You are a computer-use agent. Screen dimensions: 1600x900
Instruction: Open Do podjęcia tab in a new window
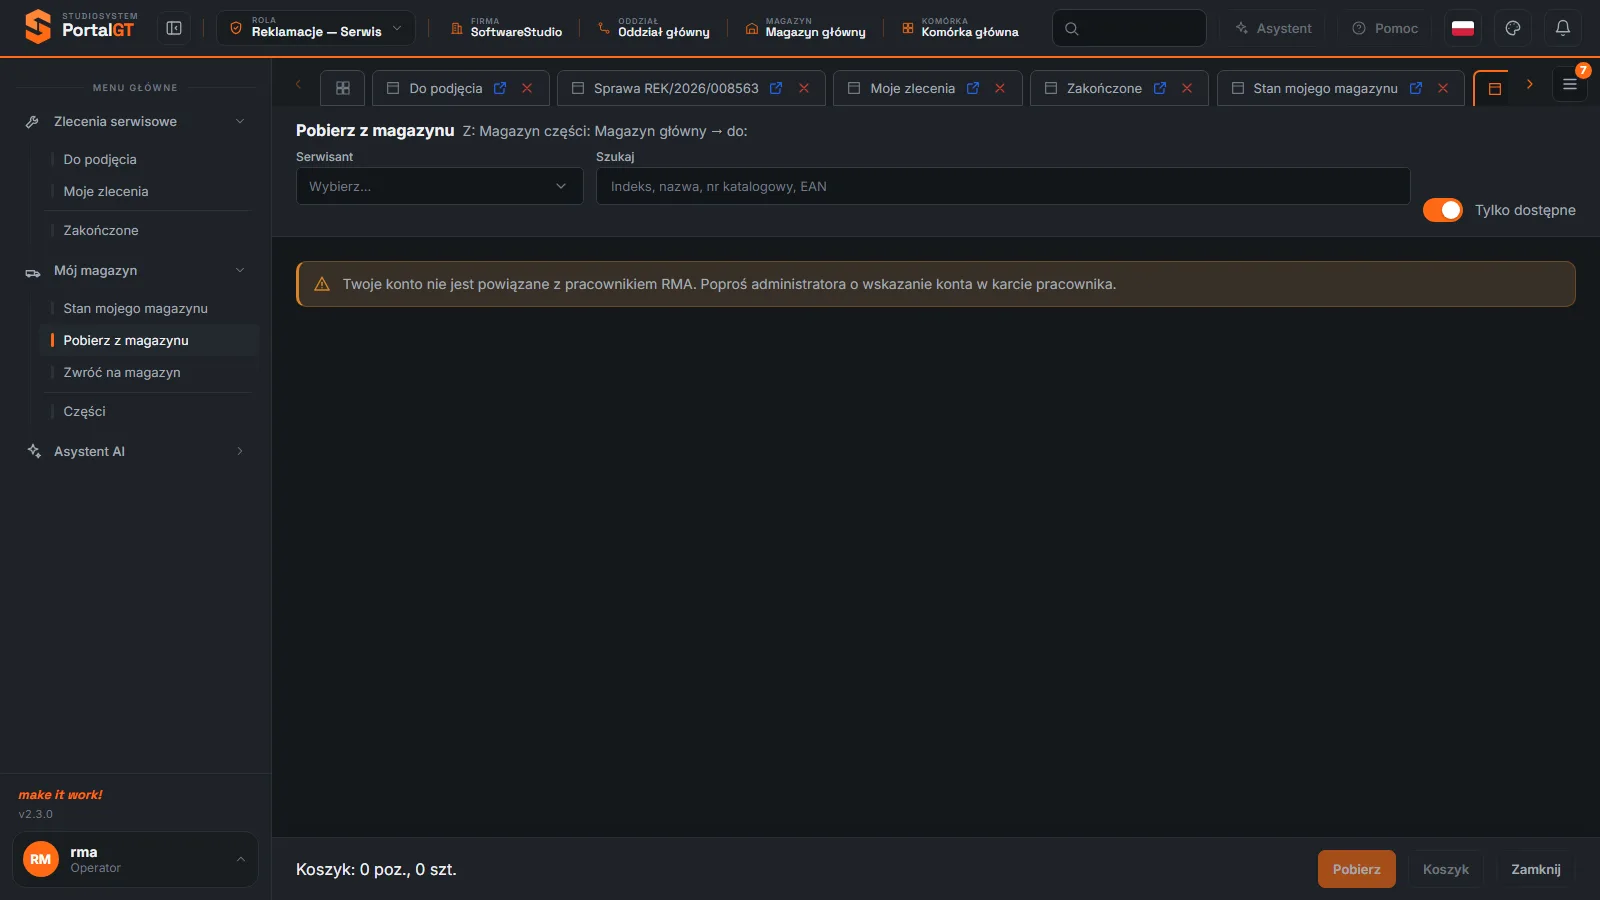click(x=500, y=88)
